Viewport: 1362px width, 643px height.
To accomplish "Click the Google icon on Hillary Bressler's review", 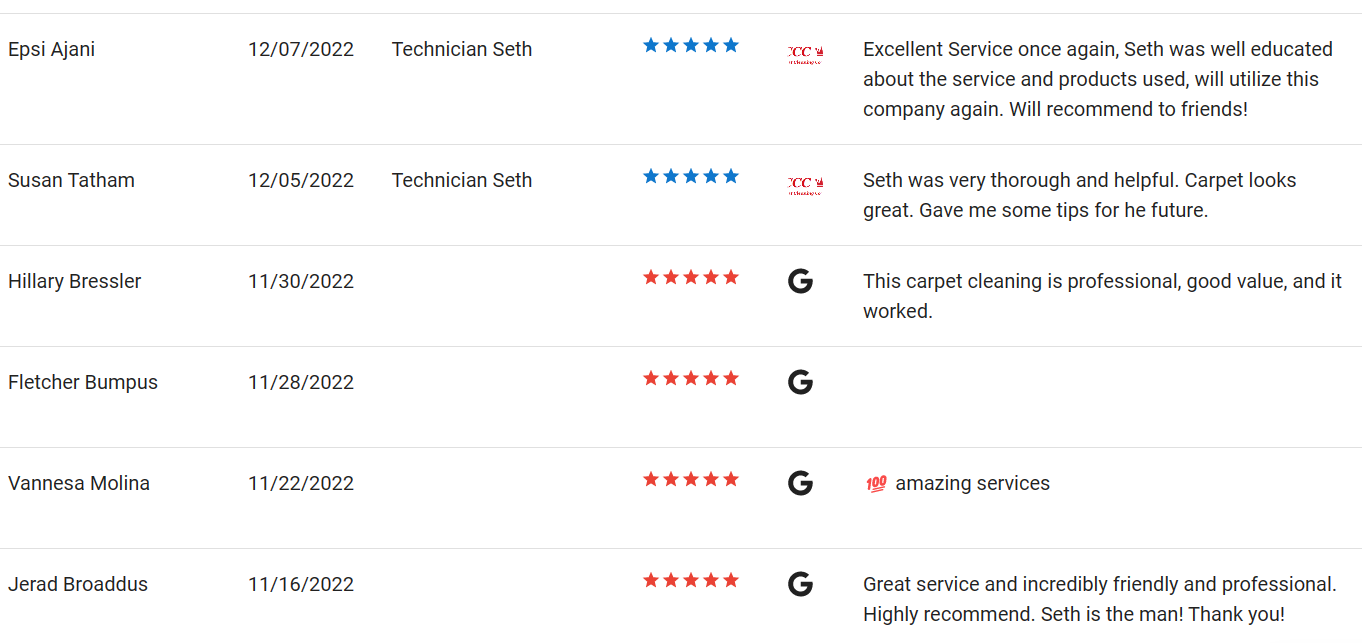I will click(x=800, y=281).
